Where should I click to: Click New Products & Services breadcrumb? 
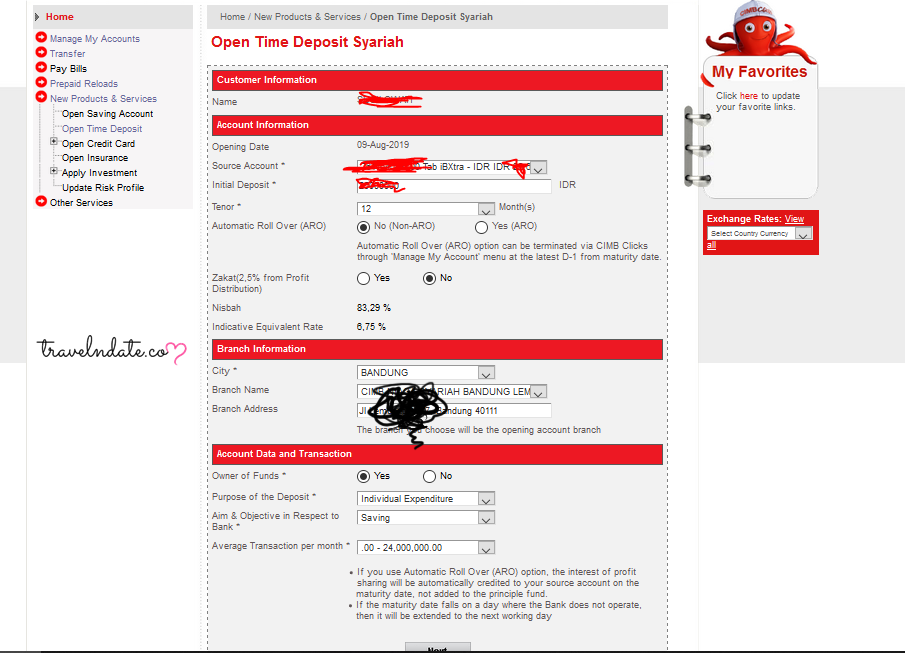coord(307,17)
